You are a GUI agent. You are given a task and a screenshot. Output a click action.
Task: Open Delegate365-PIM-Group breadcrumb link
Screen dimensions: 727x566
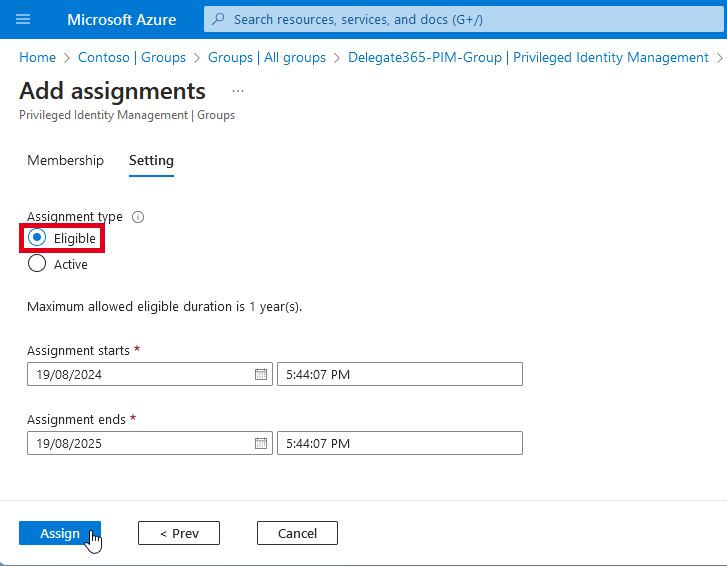click(x=528, y=58)
